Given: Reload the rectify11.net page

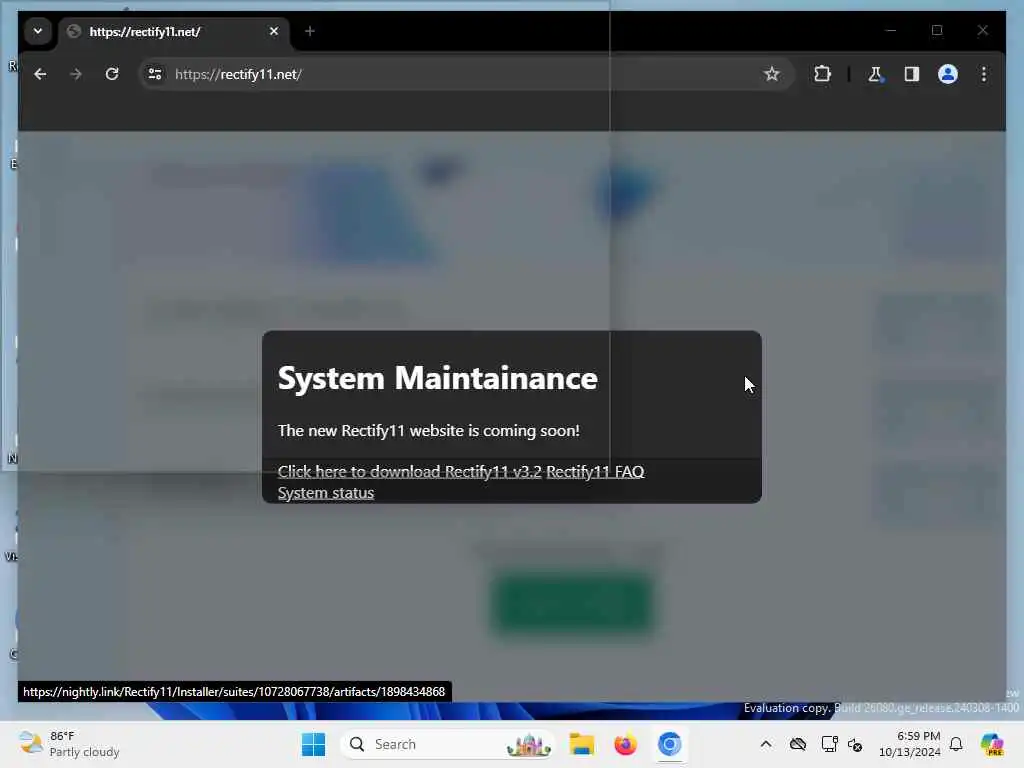Looking at the screenshot, I should [x=112, y=74].
